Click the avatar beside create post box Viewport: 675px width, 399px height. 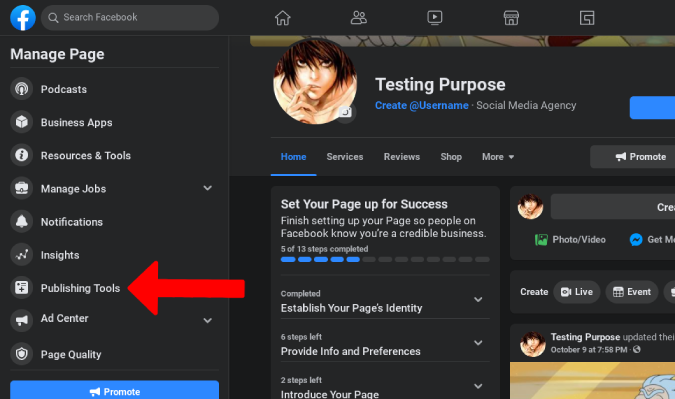point(530,207)
